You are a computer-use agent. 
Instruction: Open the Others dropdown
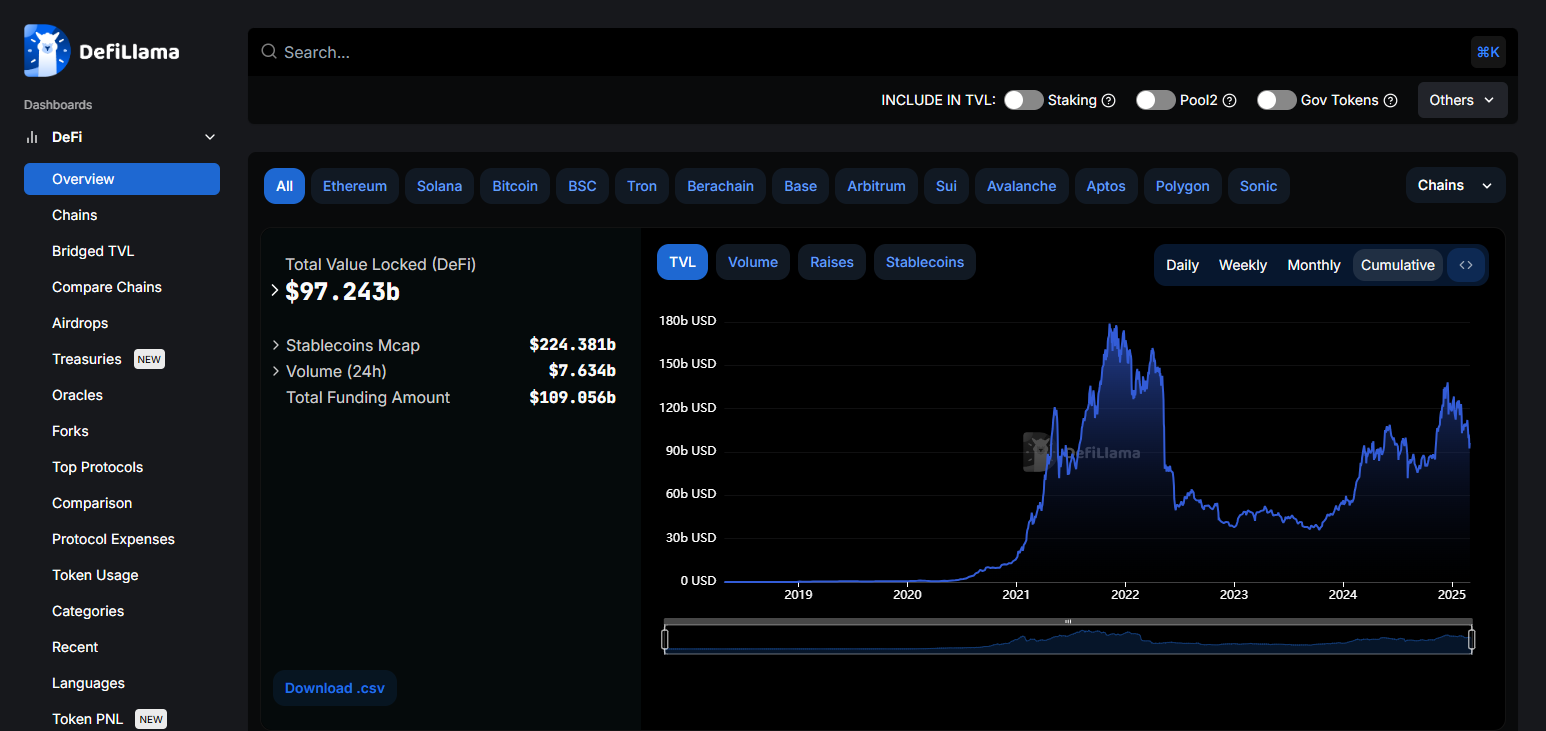tap(1462, 100)
